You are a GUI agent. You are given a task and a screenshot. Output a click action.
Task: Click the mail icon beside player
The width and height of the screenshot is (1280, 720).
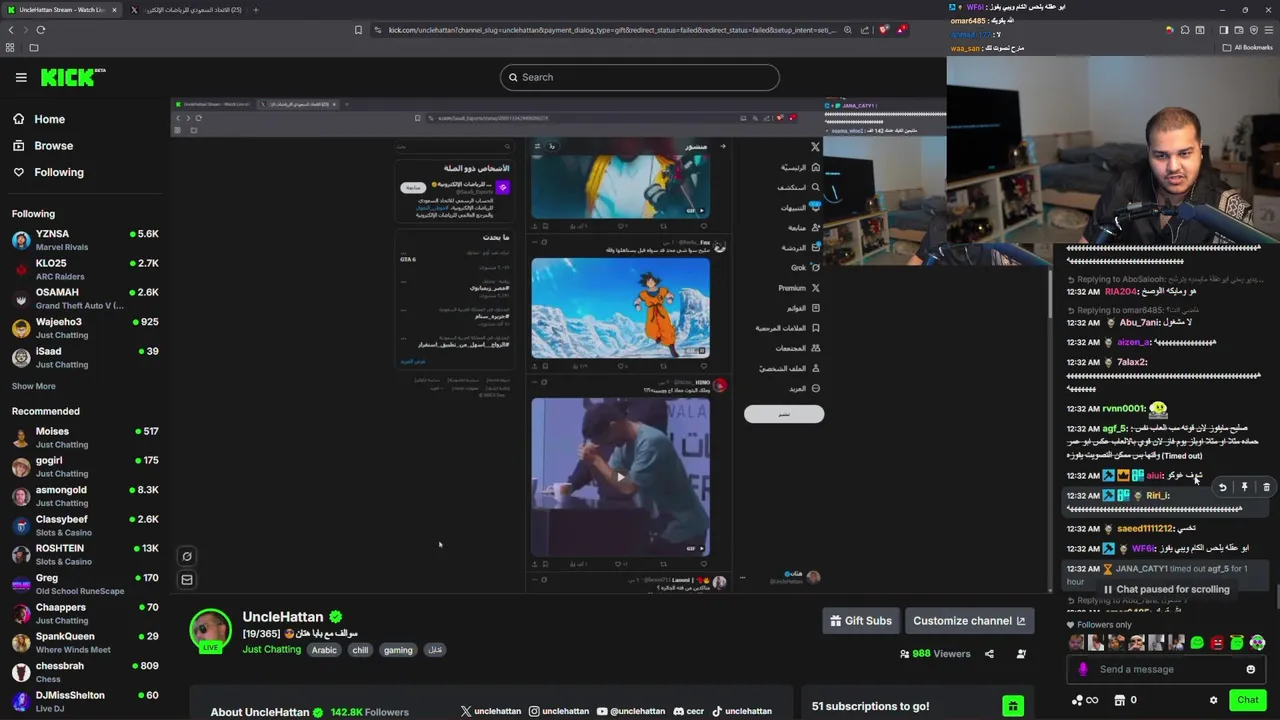187,579
